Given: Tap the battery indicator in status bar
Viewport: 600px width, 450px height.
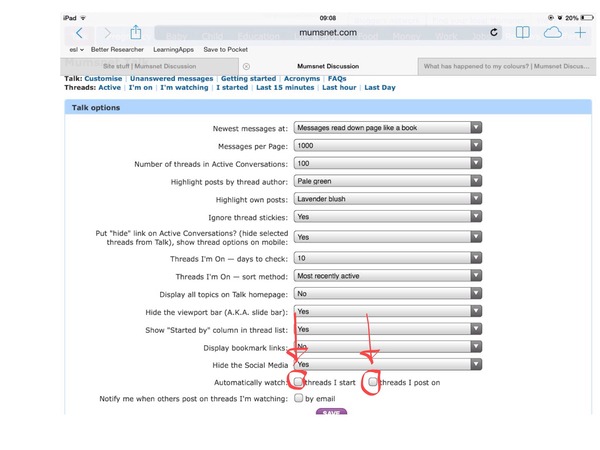Looking at the screenshot, I should coord(587,18).
